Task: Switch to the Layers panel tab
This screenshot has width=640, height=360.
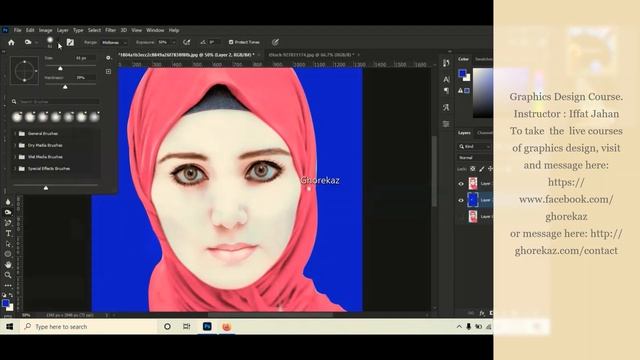Action: pyautogui.click(x=464, y=133)
